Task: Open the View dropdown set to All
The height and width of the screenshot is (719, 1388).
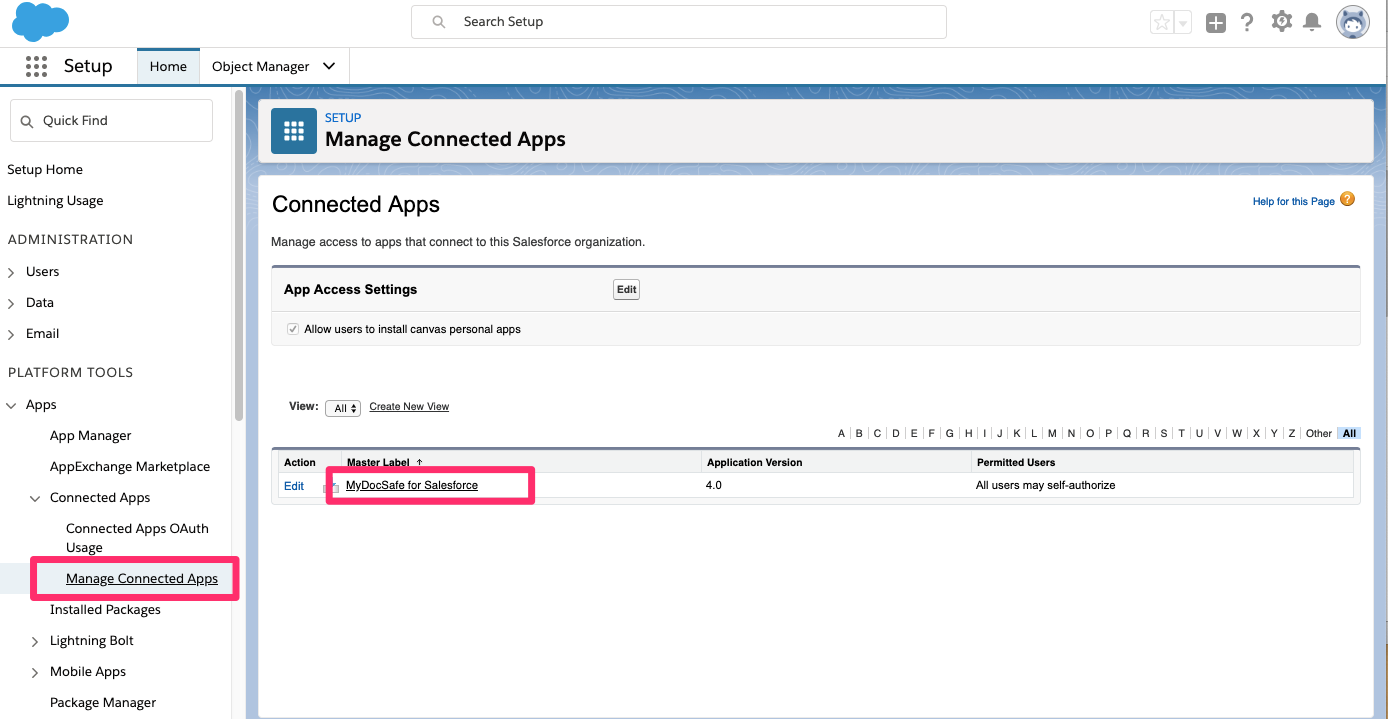Action: click(343, 408)
